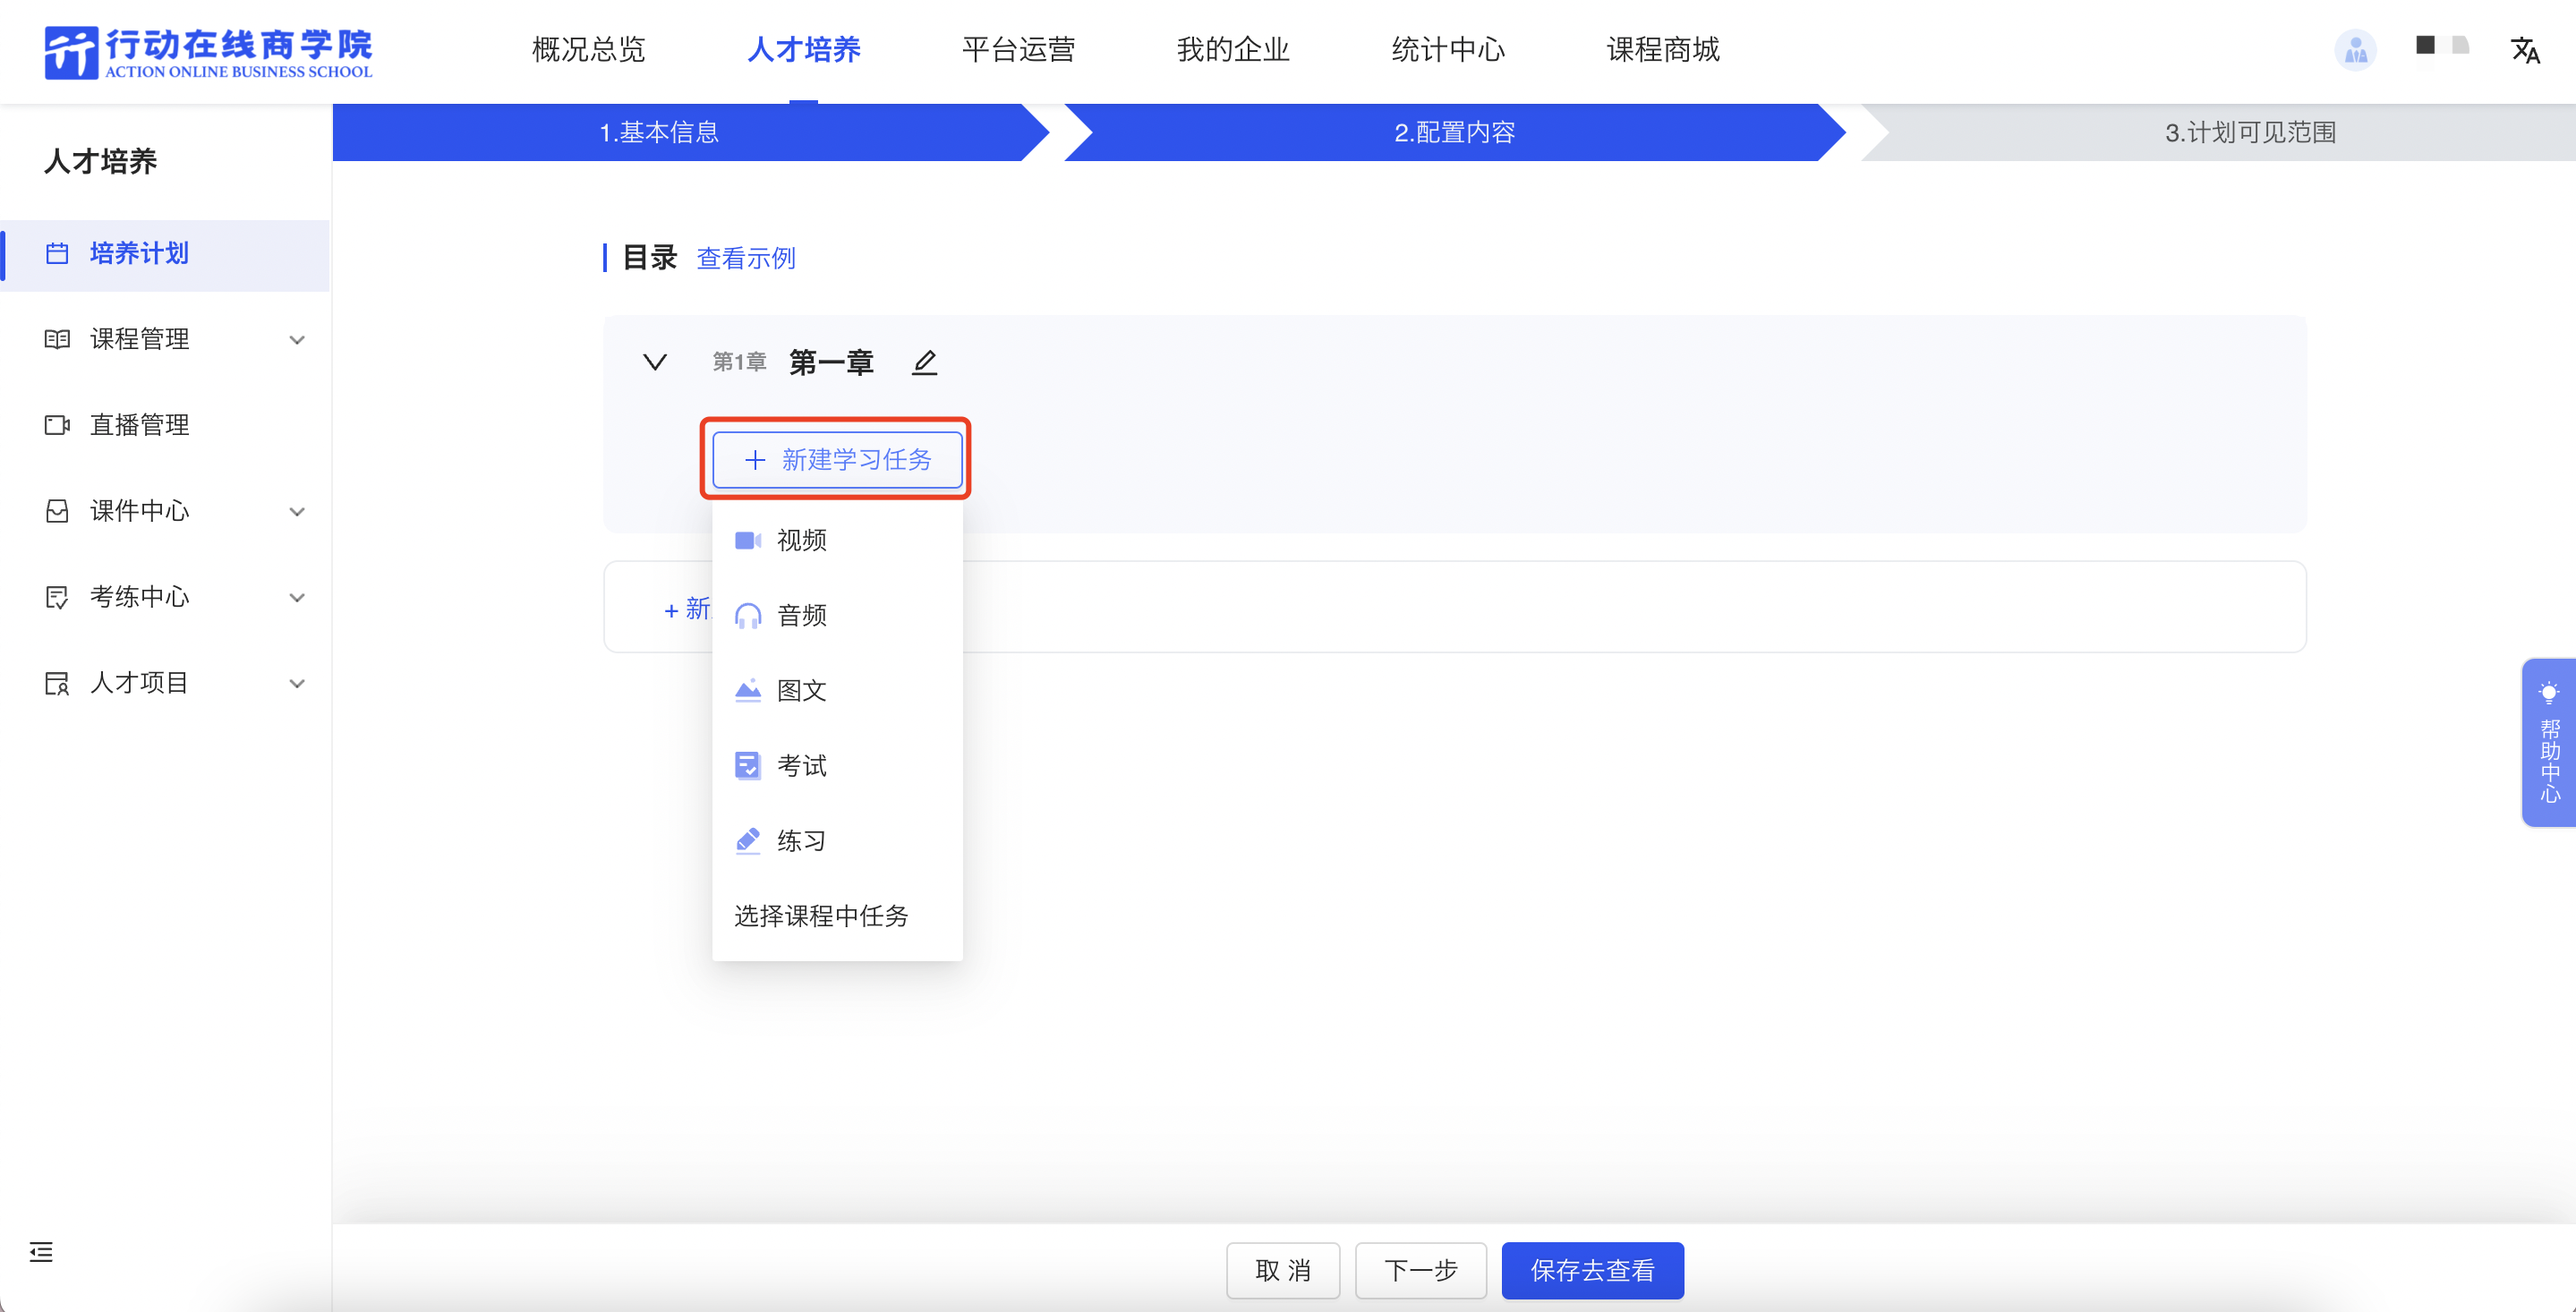Click the picture icon for 图文
This screenshot has width=2576, height=1312.
tap(748, 691)
